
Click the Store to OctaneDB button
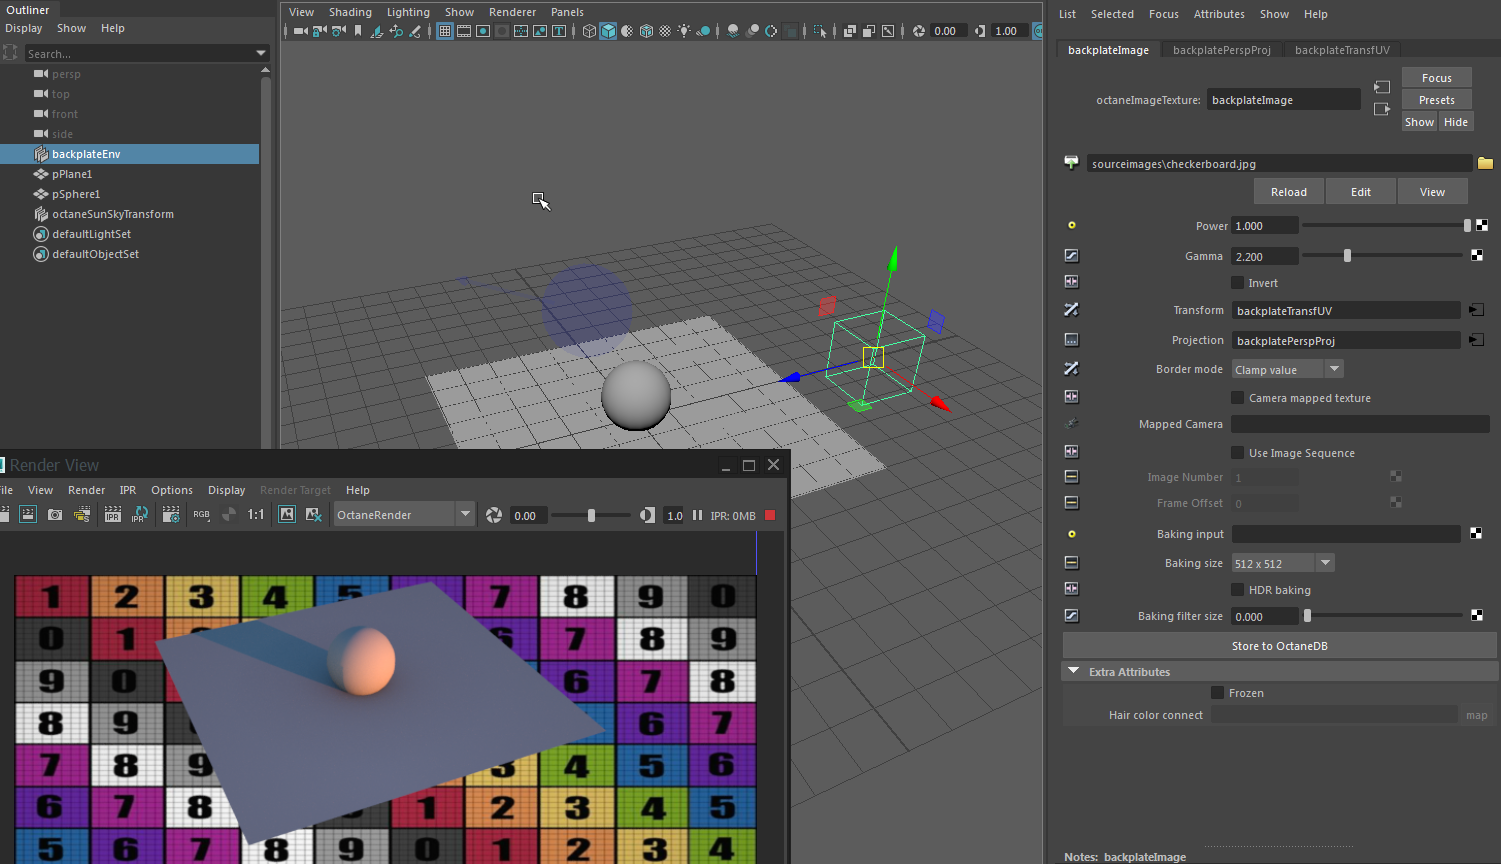(1279, 646)
